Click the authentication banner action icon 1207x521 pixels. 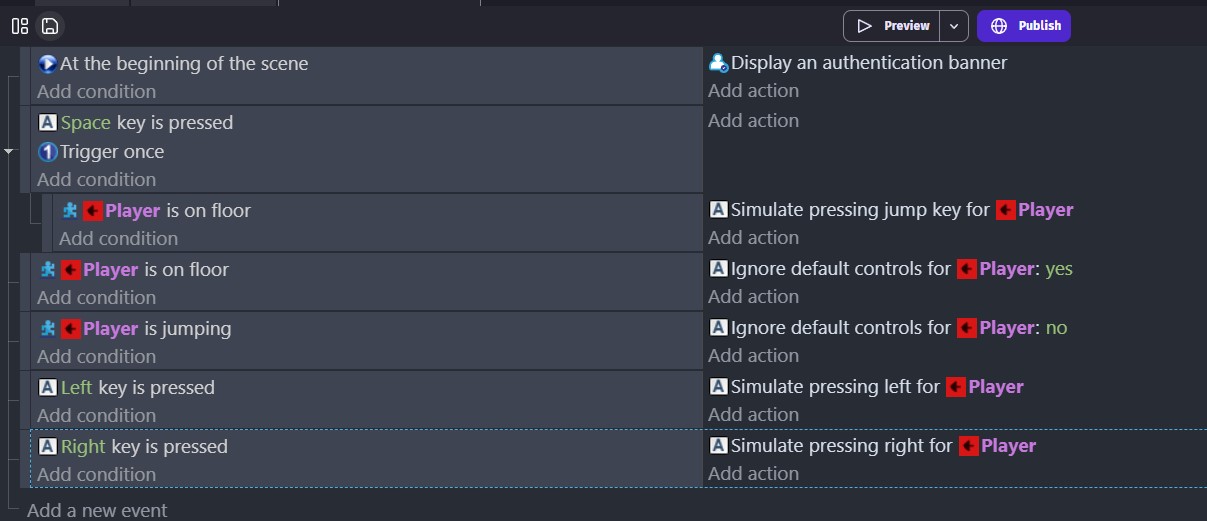click(718, 63)
